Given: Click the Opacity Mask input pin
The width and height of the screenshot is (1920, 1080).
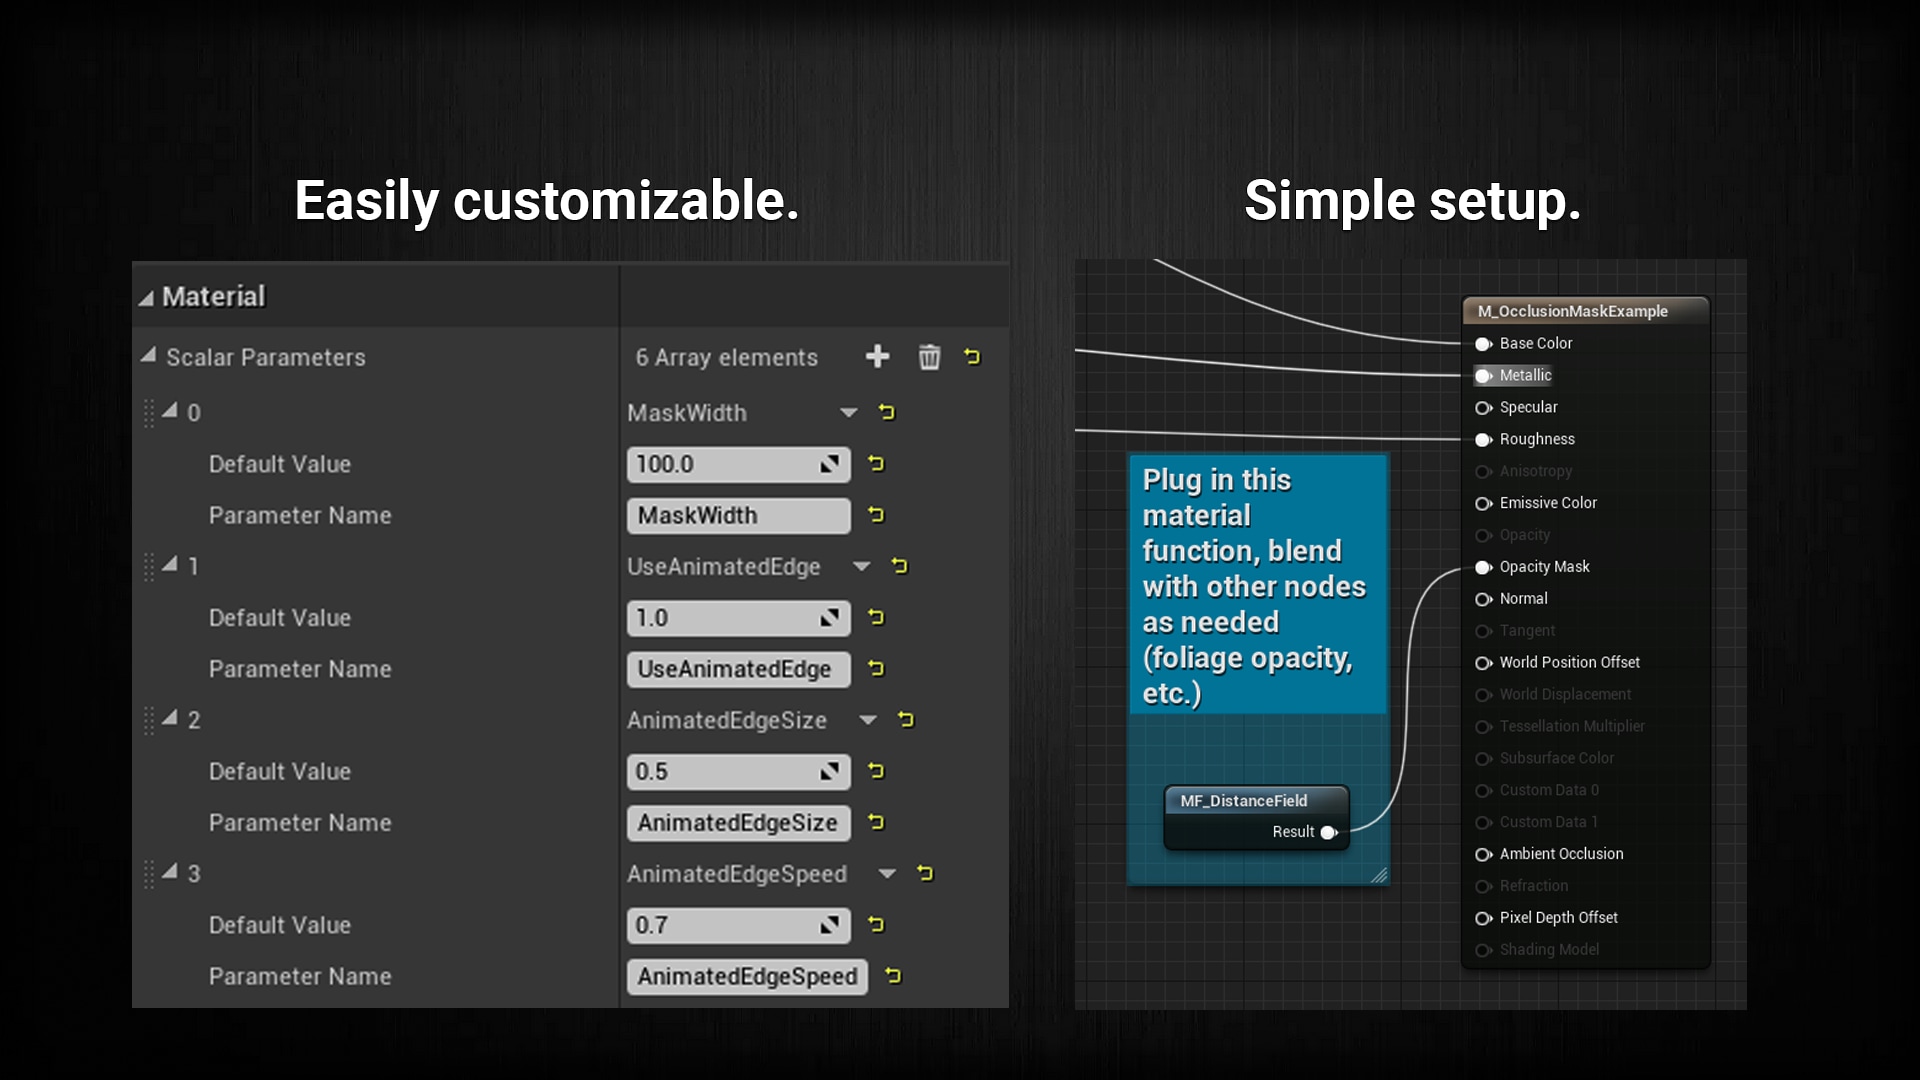Looking at the screenshot, I should (x=1483, y=566).
